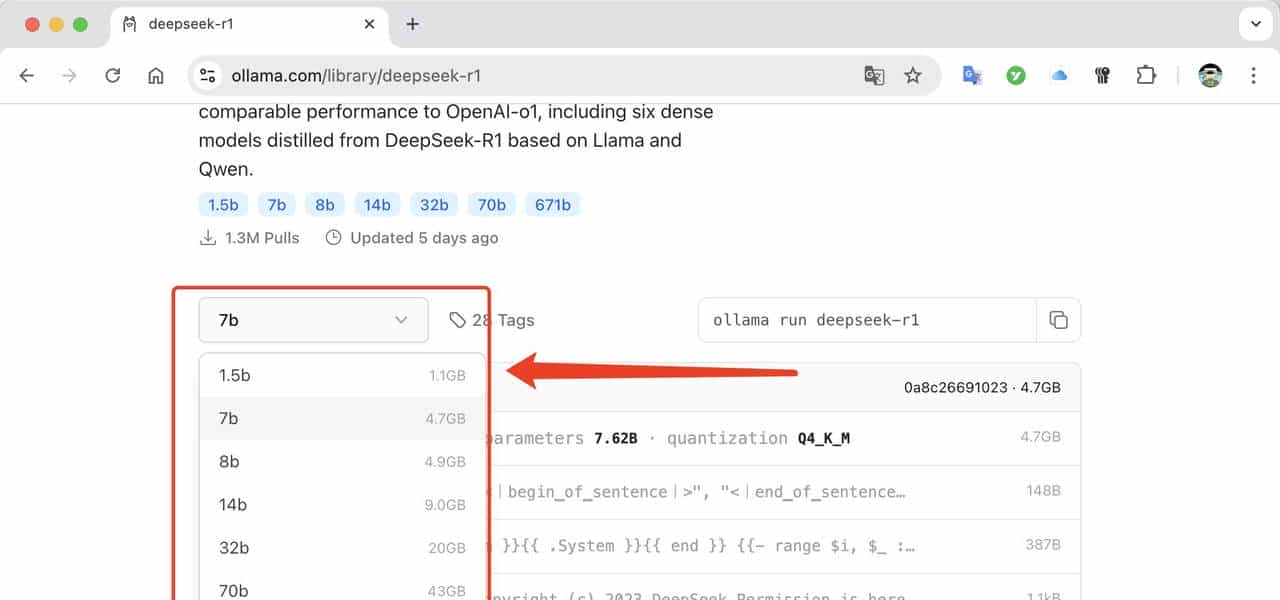
Task: Click the 14b size tag badge
Action: pos(377,205)
